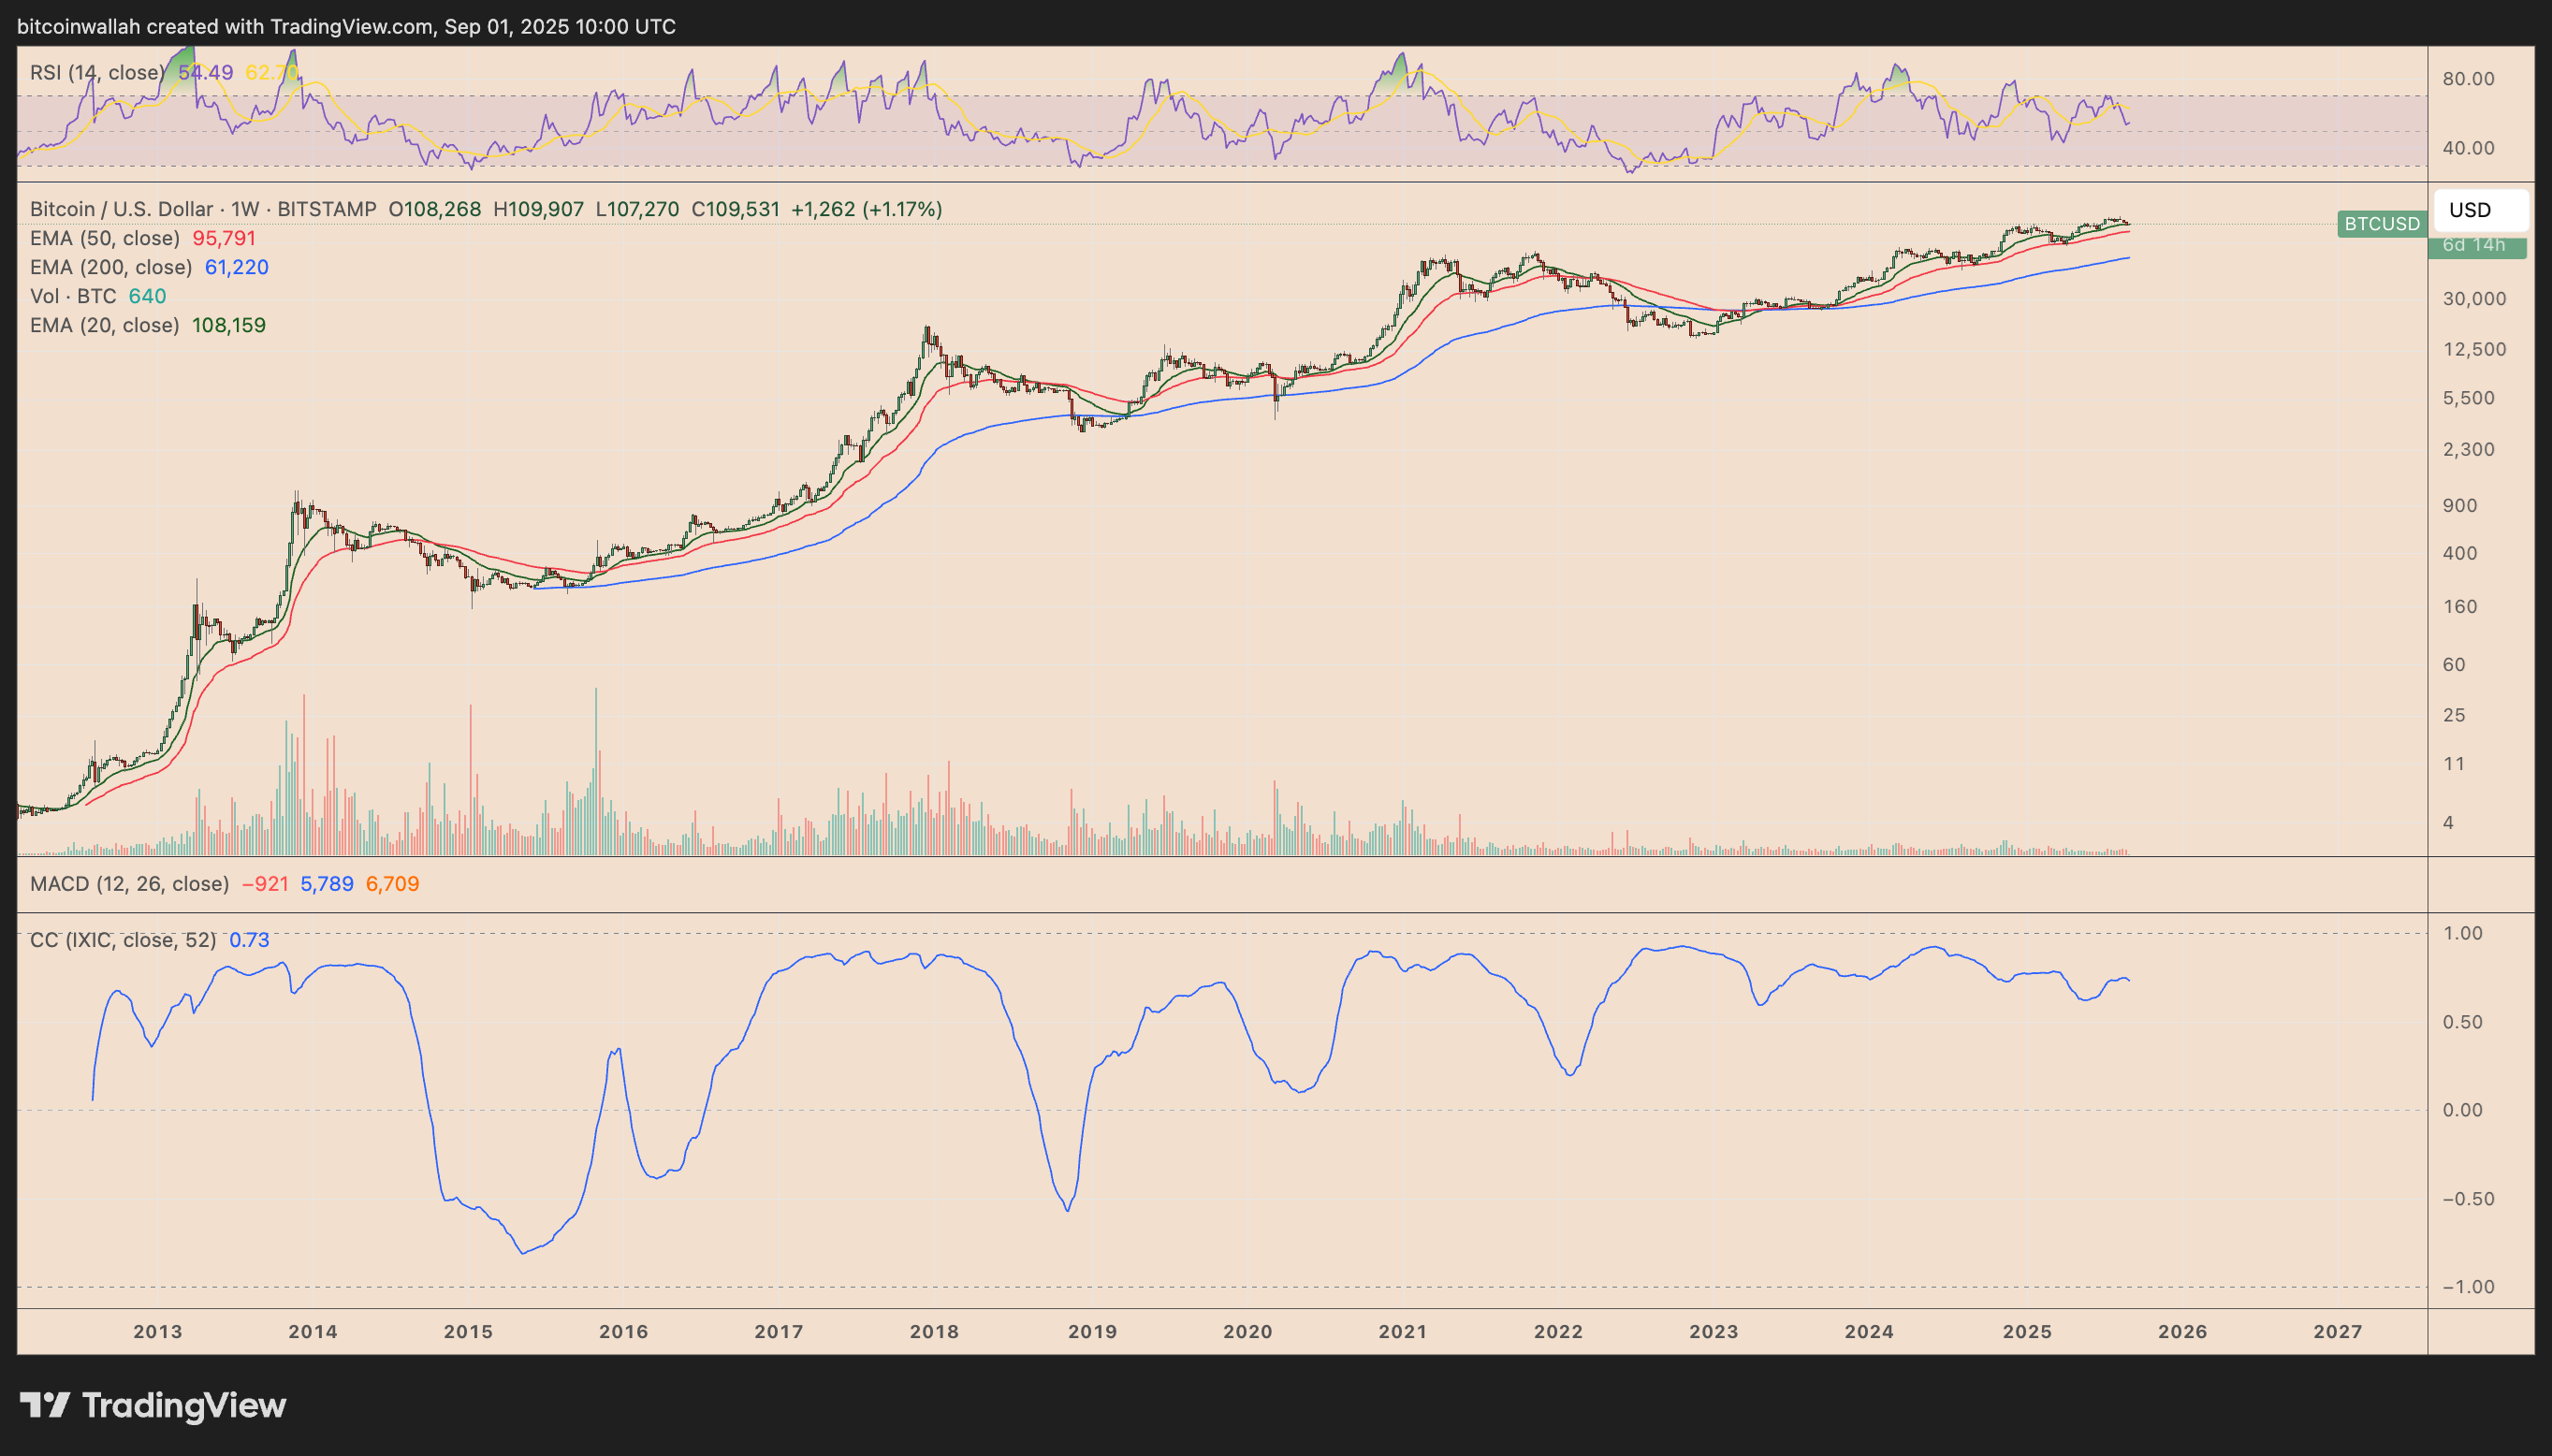
Task: Click the TradingView wordmark text
Action: click(x=184, y=1405)
